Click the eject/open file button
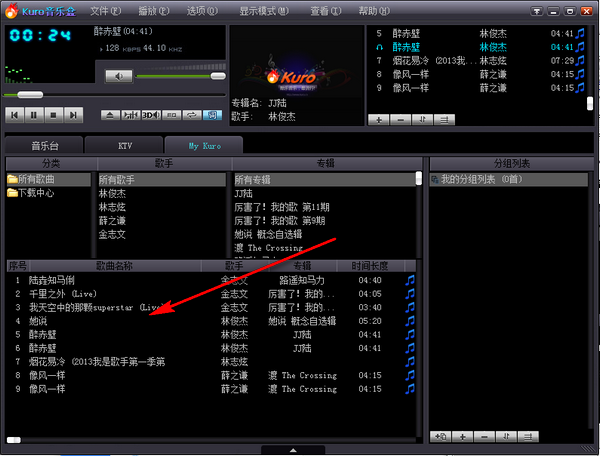The image size is (600, 456). [110, 115]
